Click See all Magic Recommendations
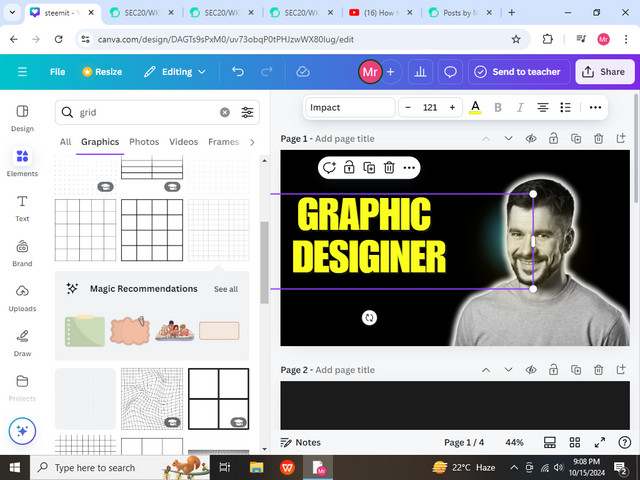Image resolution: width=640 pixels, height=480 pixels. tap(226, 289)
